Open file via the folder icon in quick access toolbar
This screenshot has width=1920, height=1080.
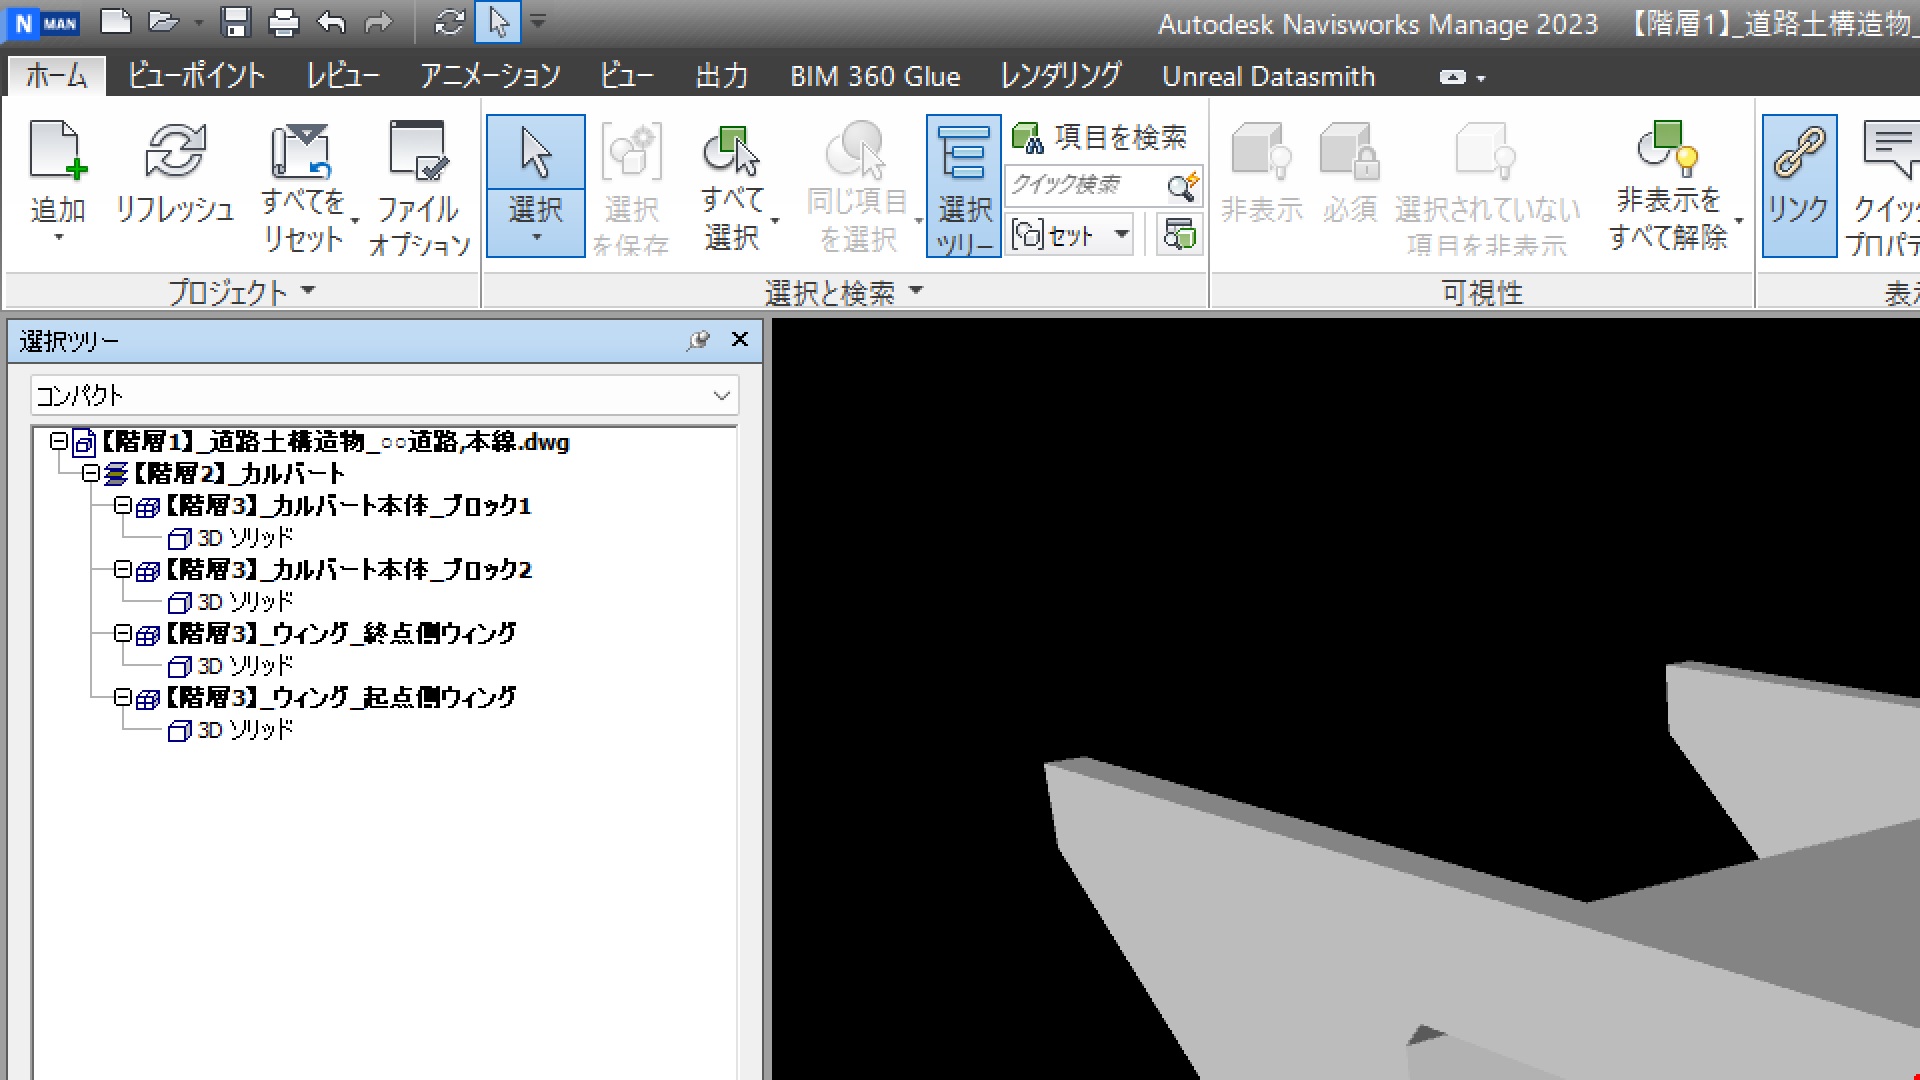point(163,22)
